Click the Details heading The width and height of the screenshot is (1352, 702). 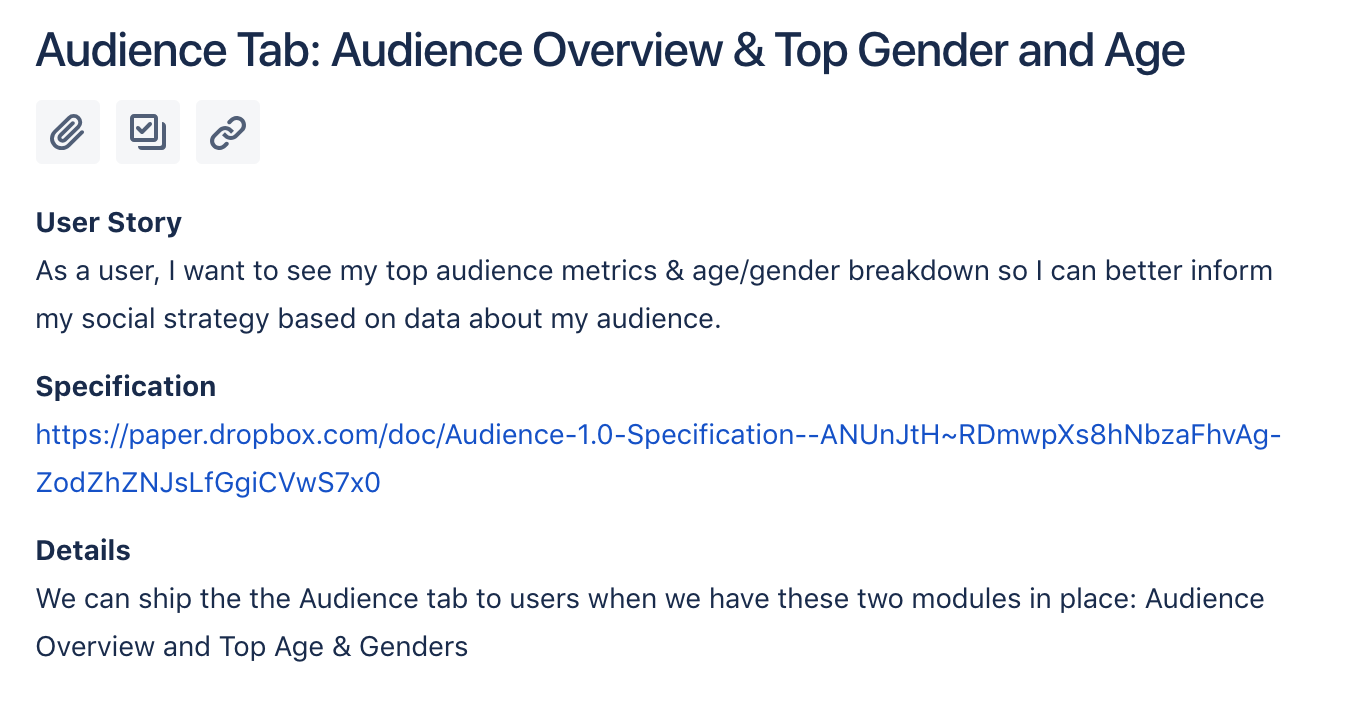click(x=84, y=550)
